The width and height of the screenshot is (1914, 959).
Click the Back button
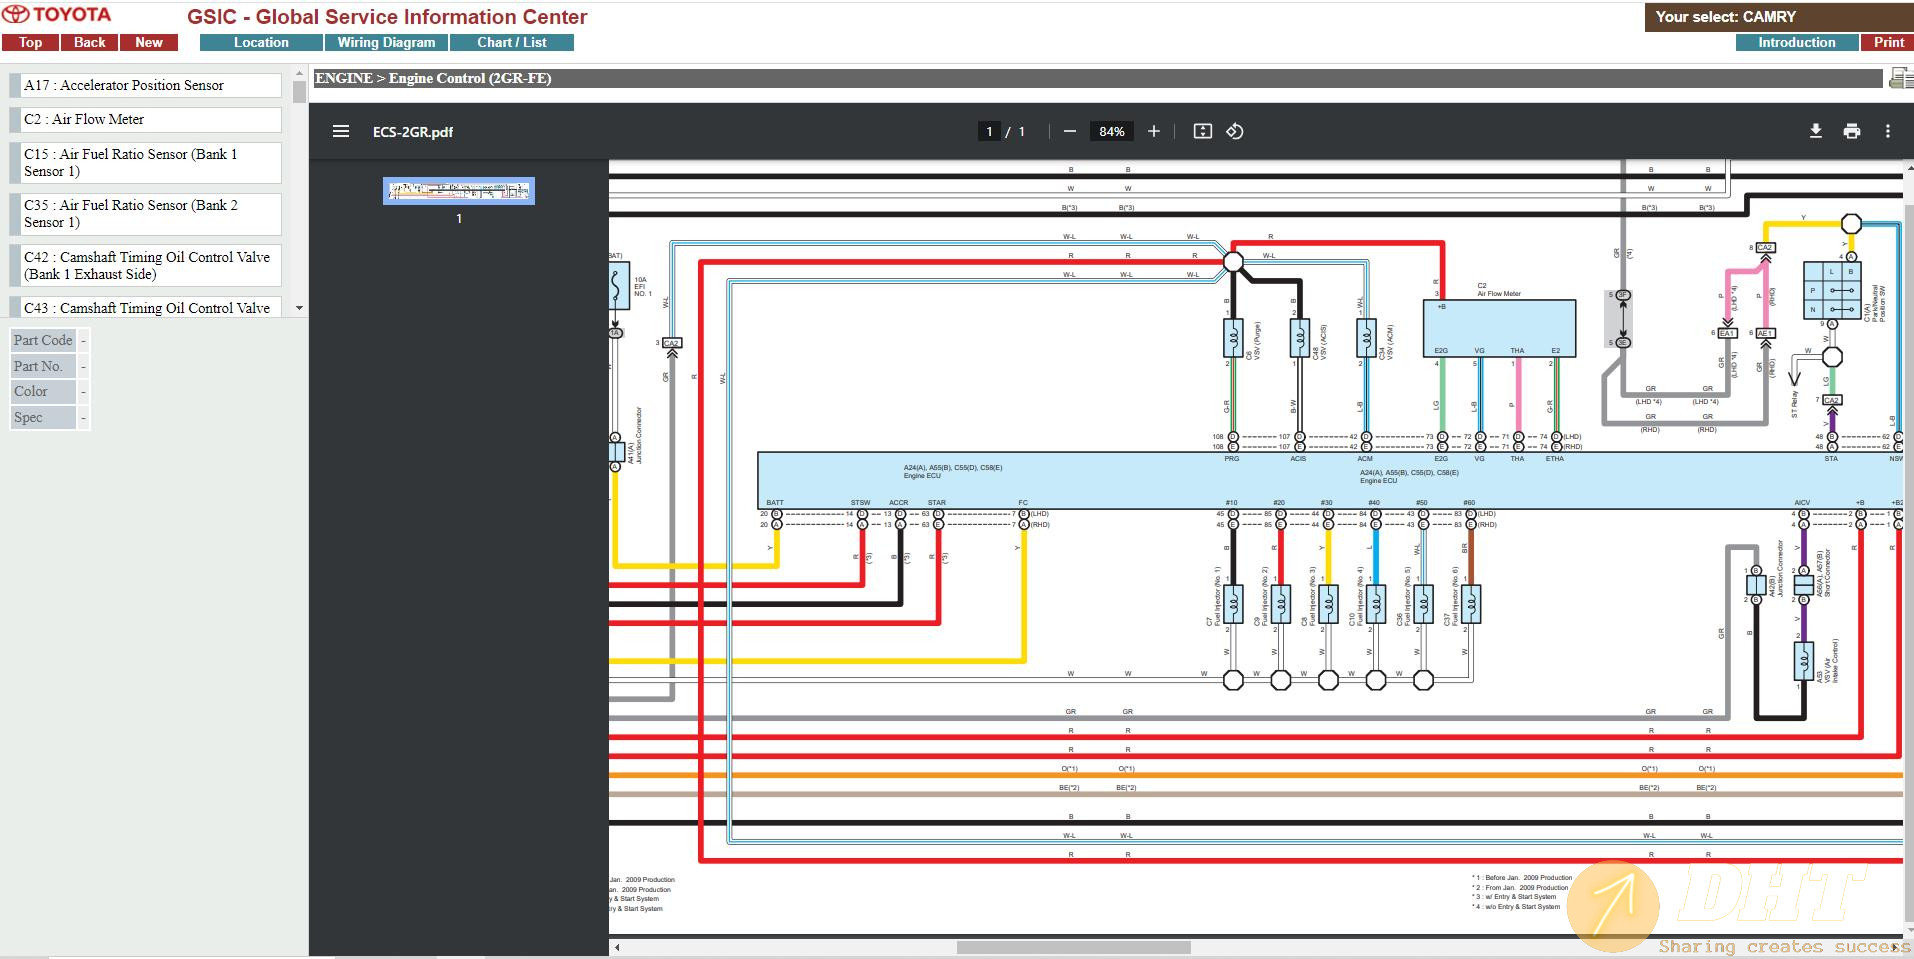pyautogui.click(x=89, y=42)
